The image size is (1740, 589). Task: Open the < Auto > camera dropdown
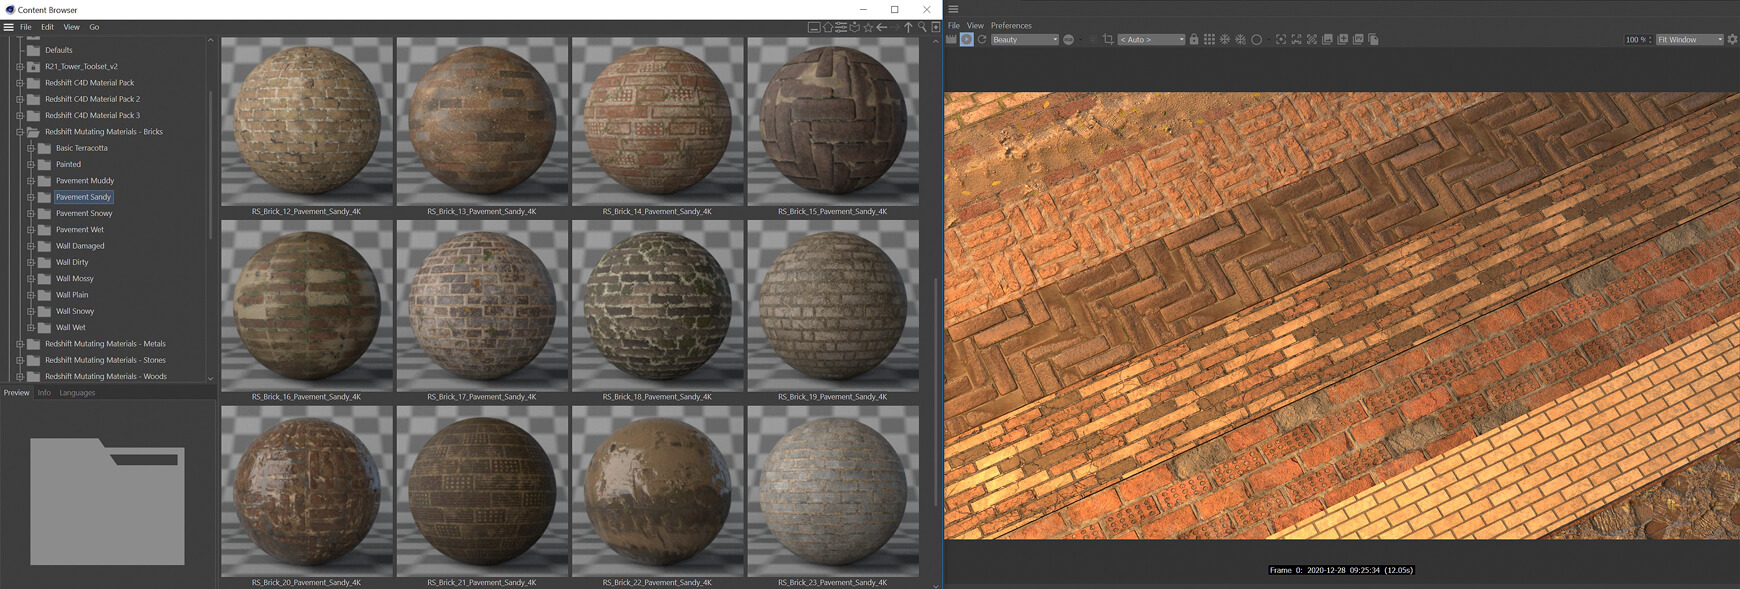tap(1151, 40)
